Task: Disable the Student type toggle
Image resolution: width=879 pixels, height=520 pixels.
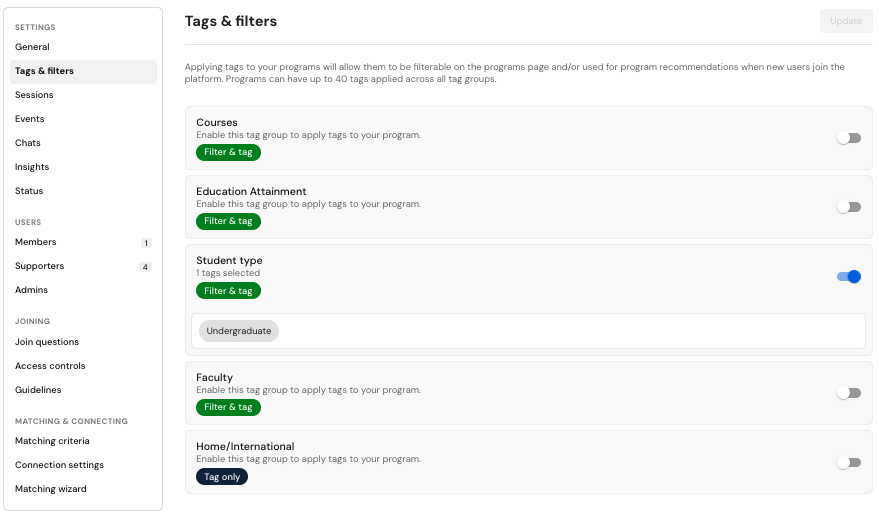Action: [849, 276]
